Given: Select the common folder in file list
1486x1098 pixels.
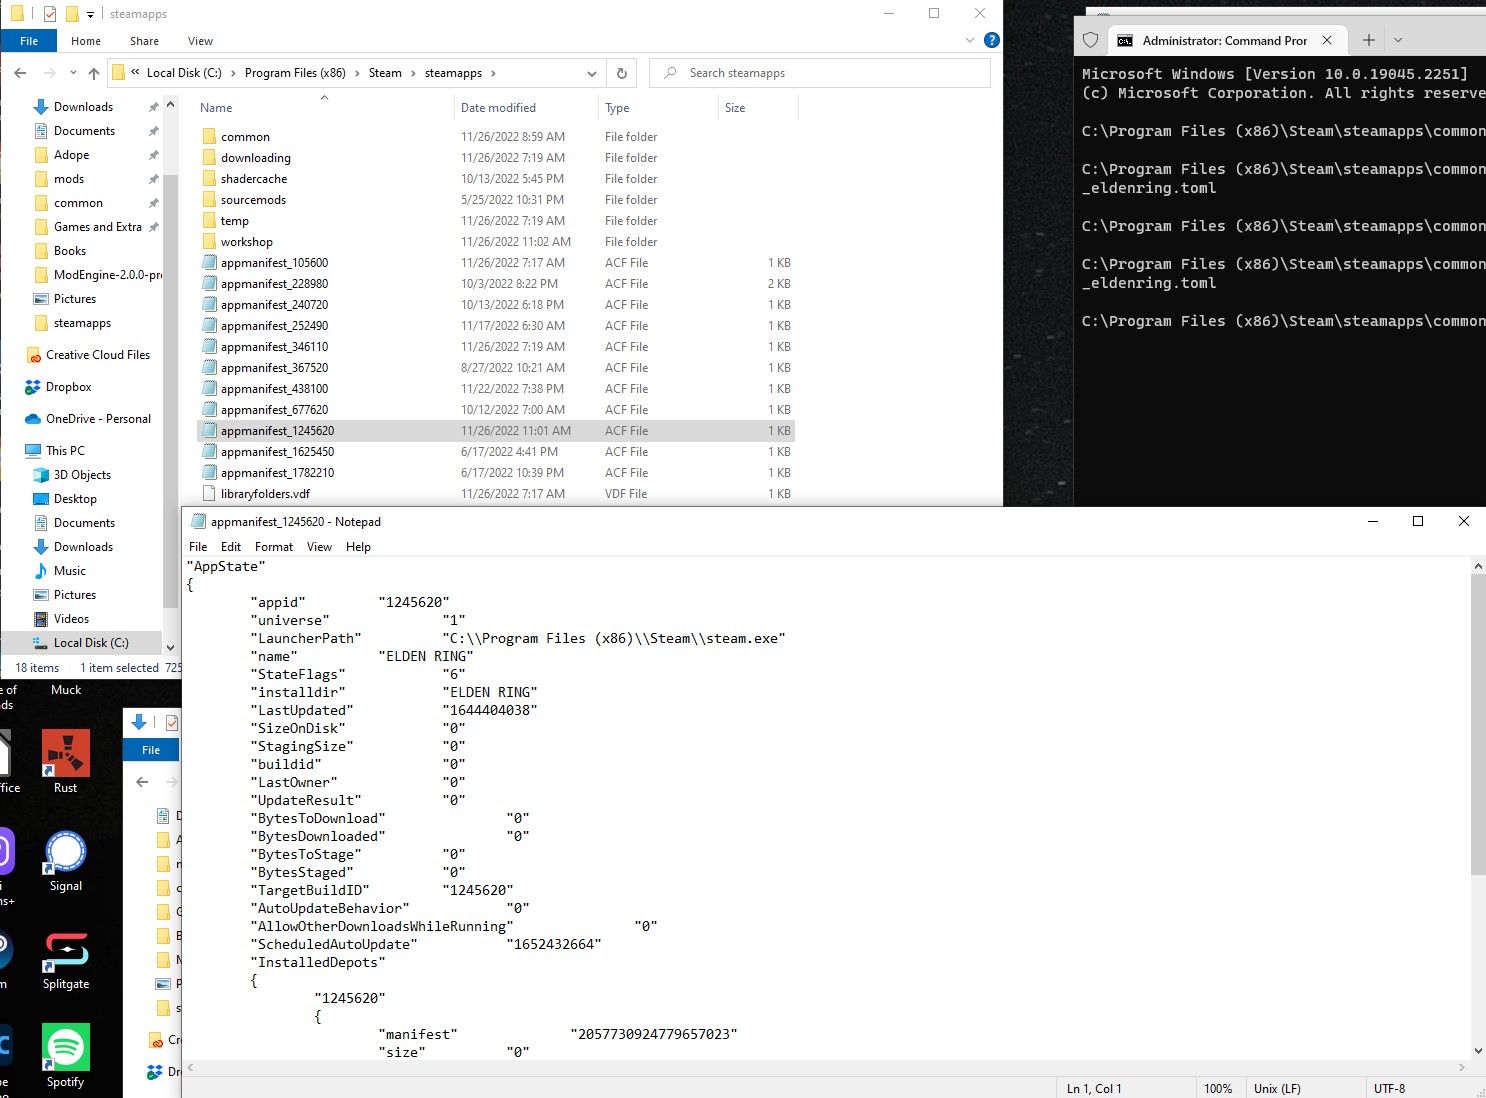Looking at the screenshot, I should click(x=245, y=137).
